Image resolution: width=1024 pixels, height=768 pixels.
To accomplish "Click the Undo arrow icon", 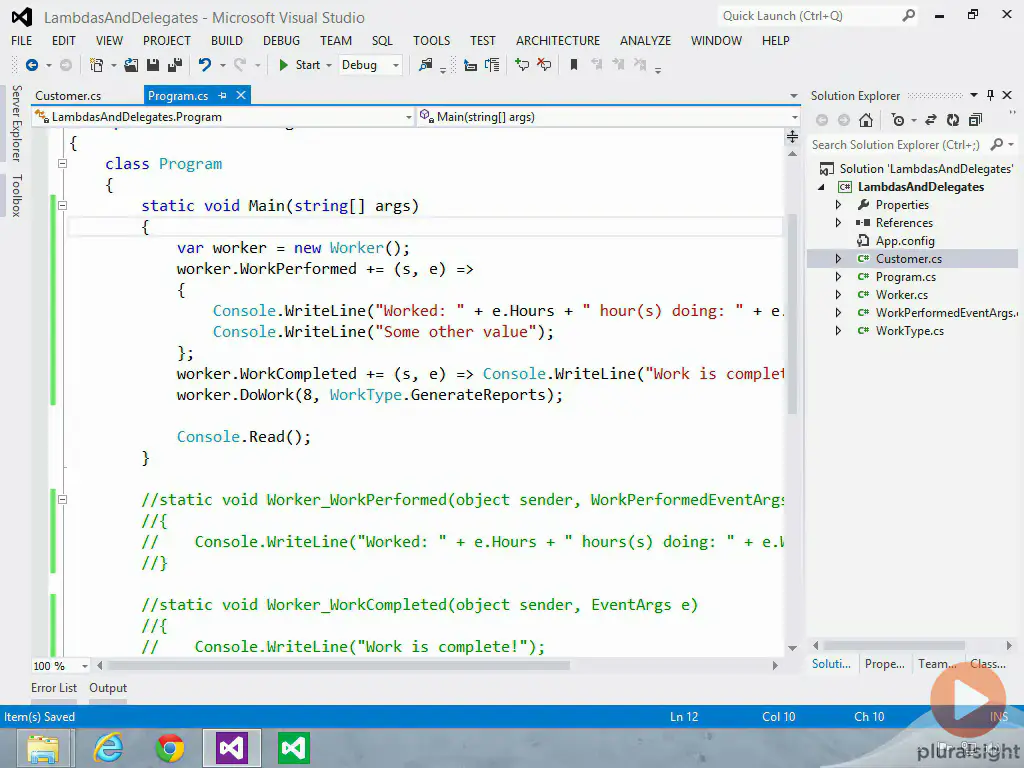I will pos(204,65).
